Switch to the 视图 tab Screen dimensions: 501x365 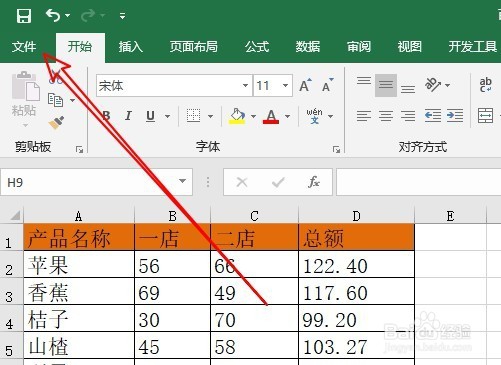coord(409,47)
